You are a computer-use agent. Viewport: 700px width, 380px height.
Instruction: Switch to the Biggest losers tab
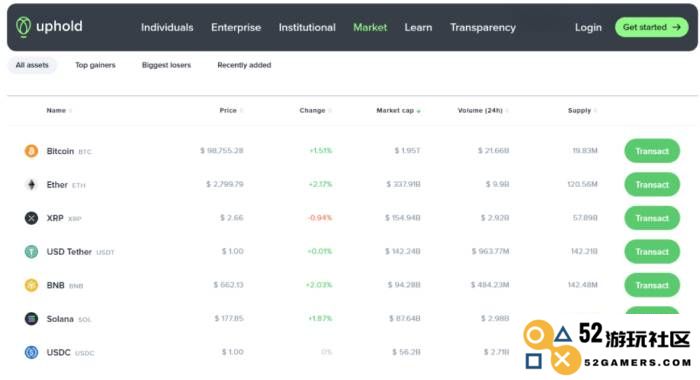(166, 65)
